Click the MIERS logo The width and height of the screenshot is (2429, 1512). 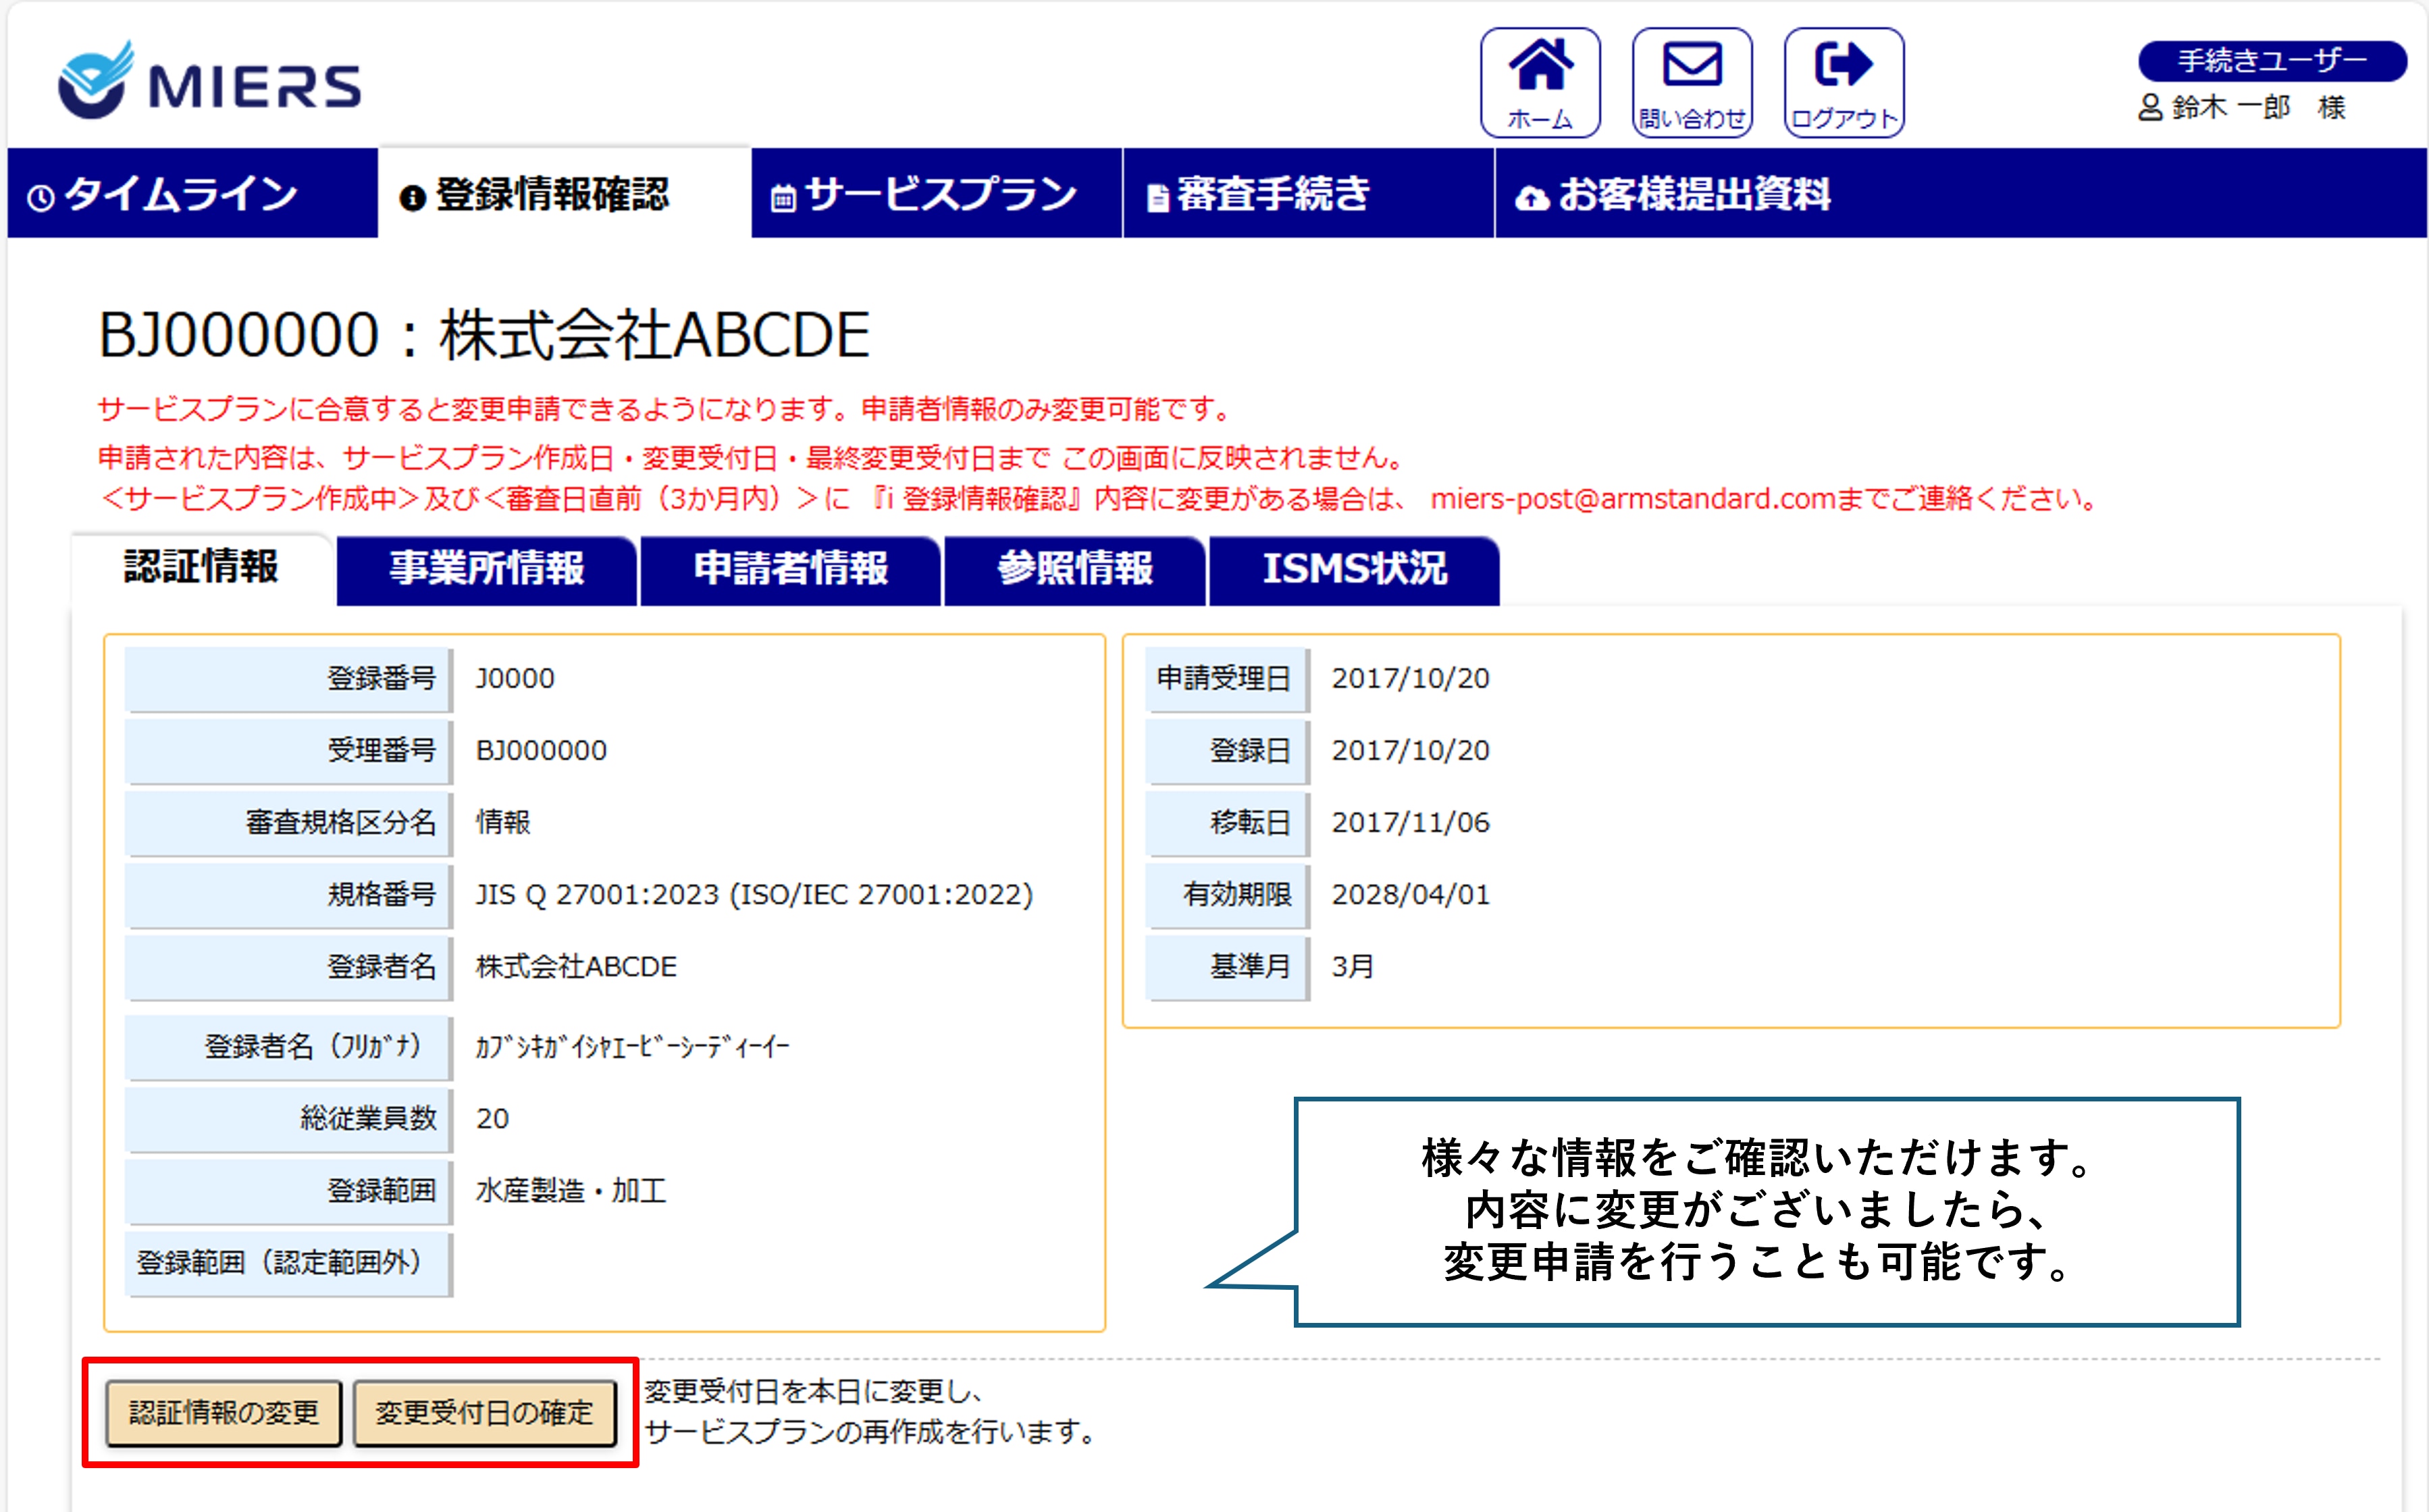click(209, 81)
